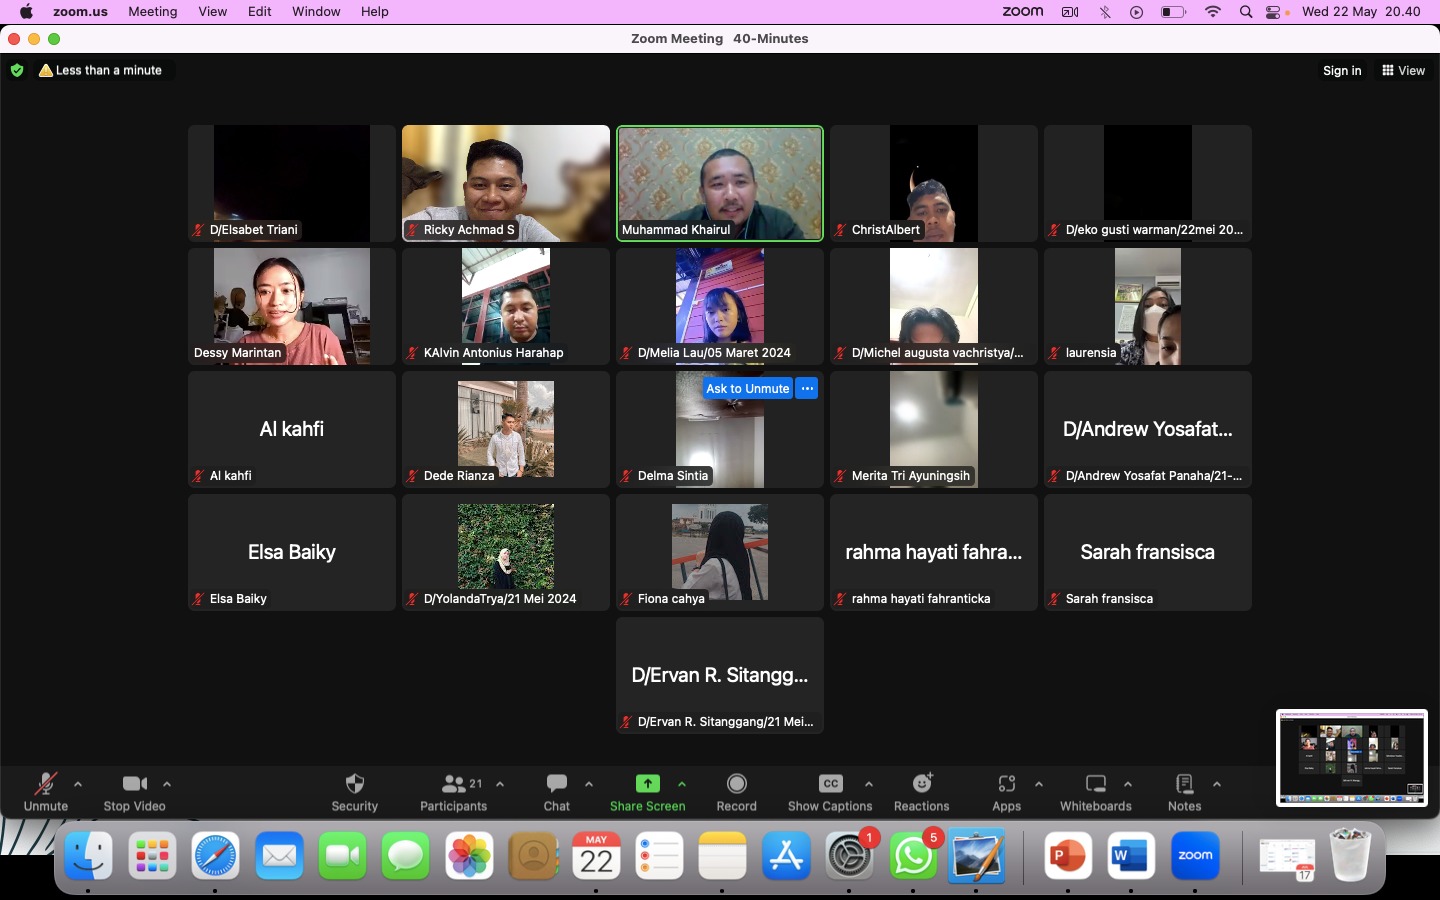This screenshot has height=900, width=1440.
Task: Open Control Center in menu bar
Action: tap(1275, 12)
